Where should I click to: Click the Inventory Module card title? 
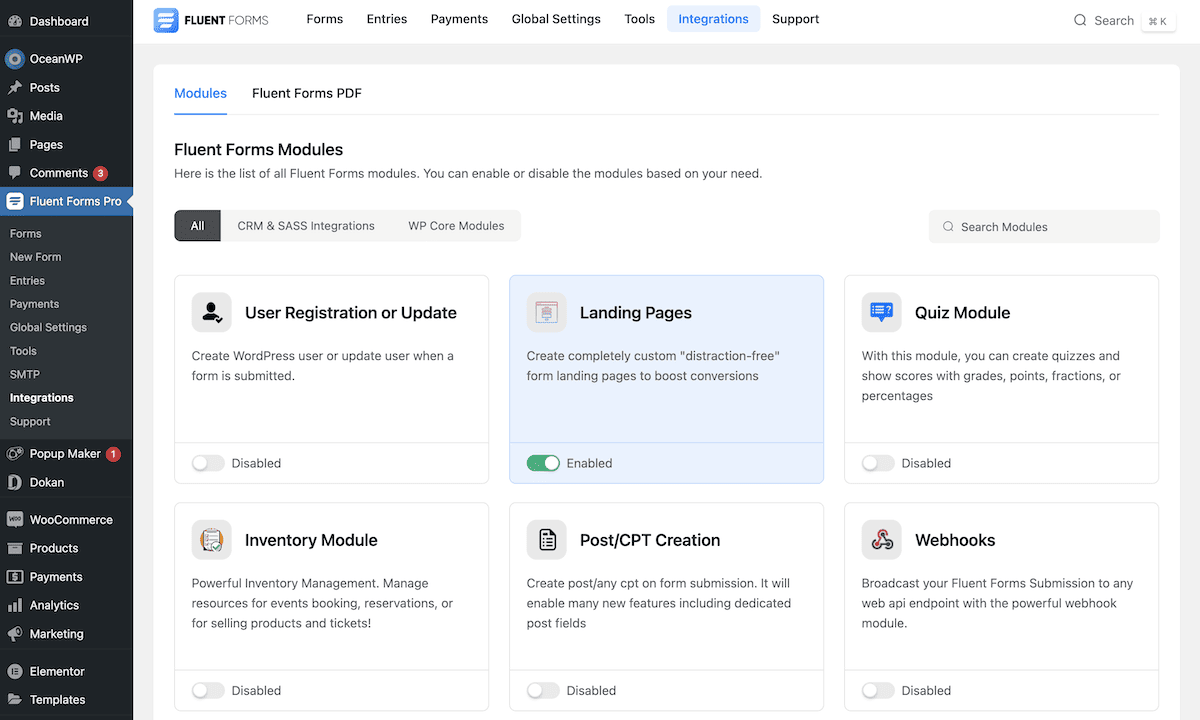311,540
